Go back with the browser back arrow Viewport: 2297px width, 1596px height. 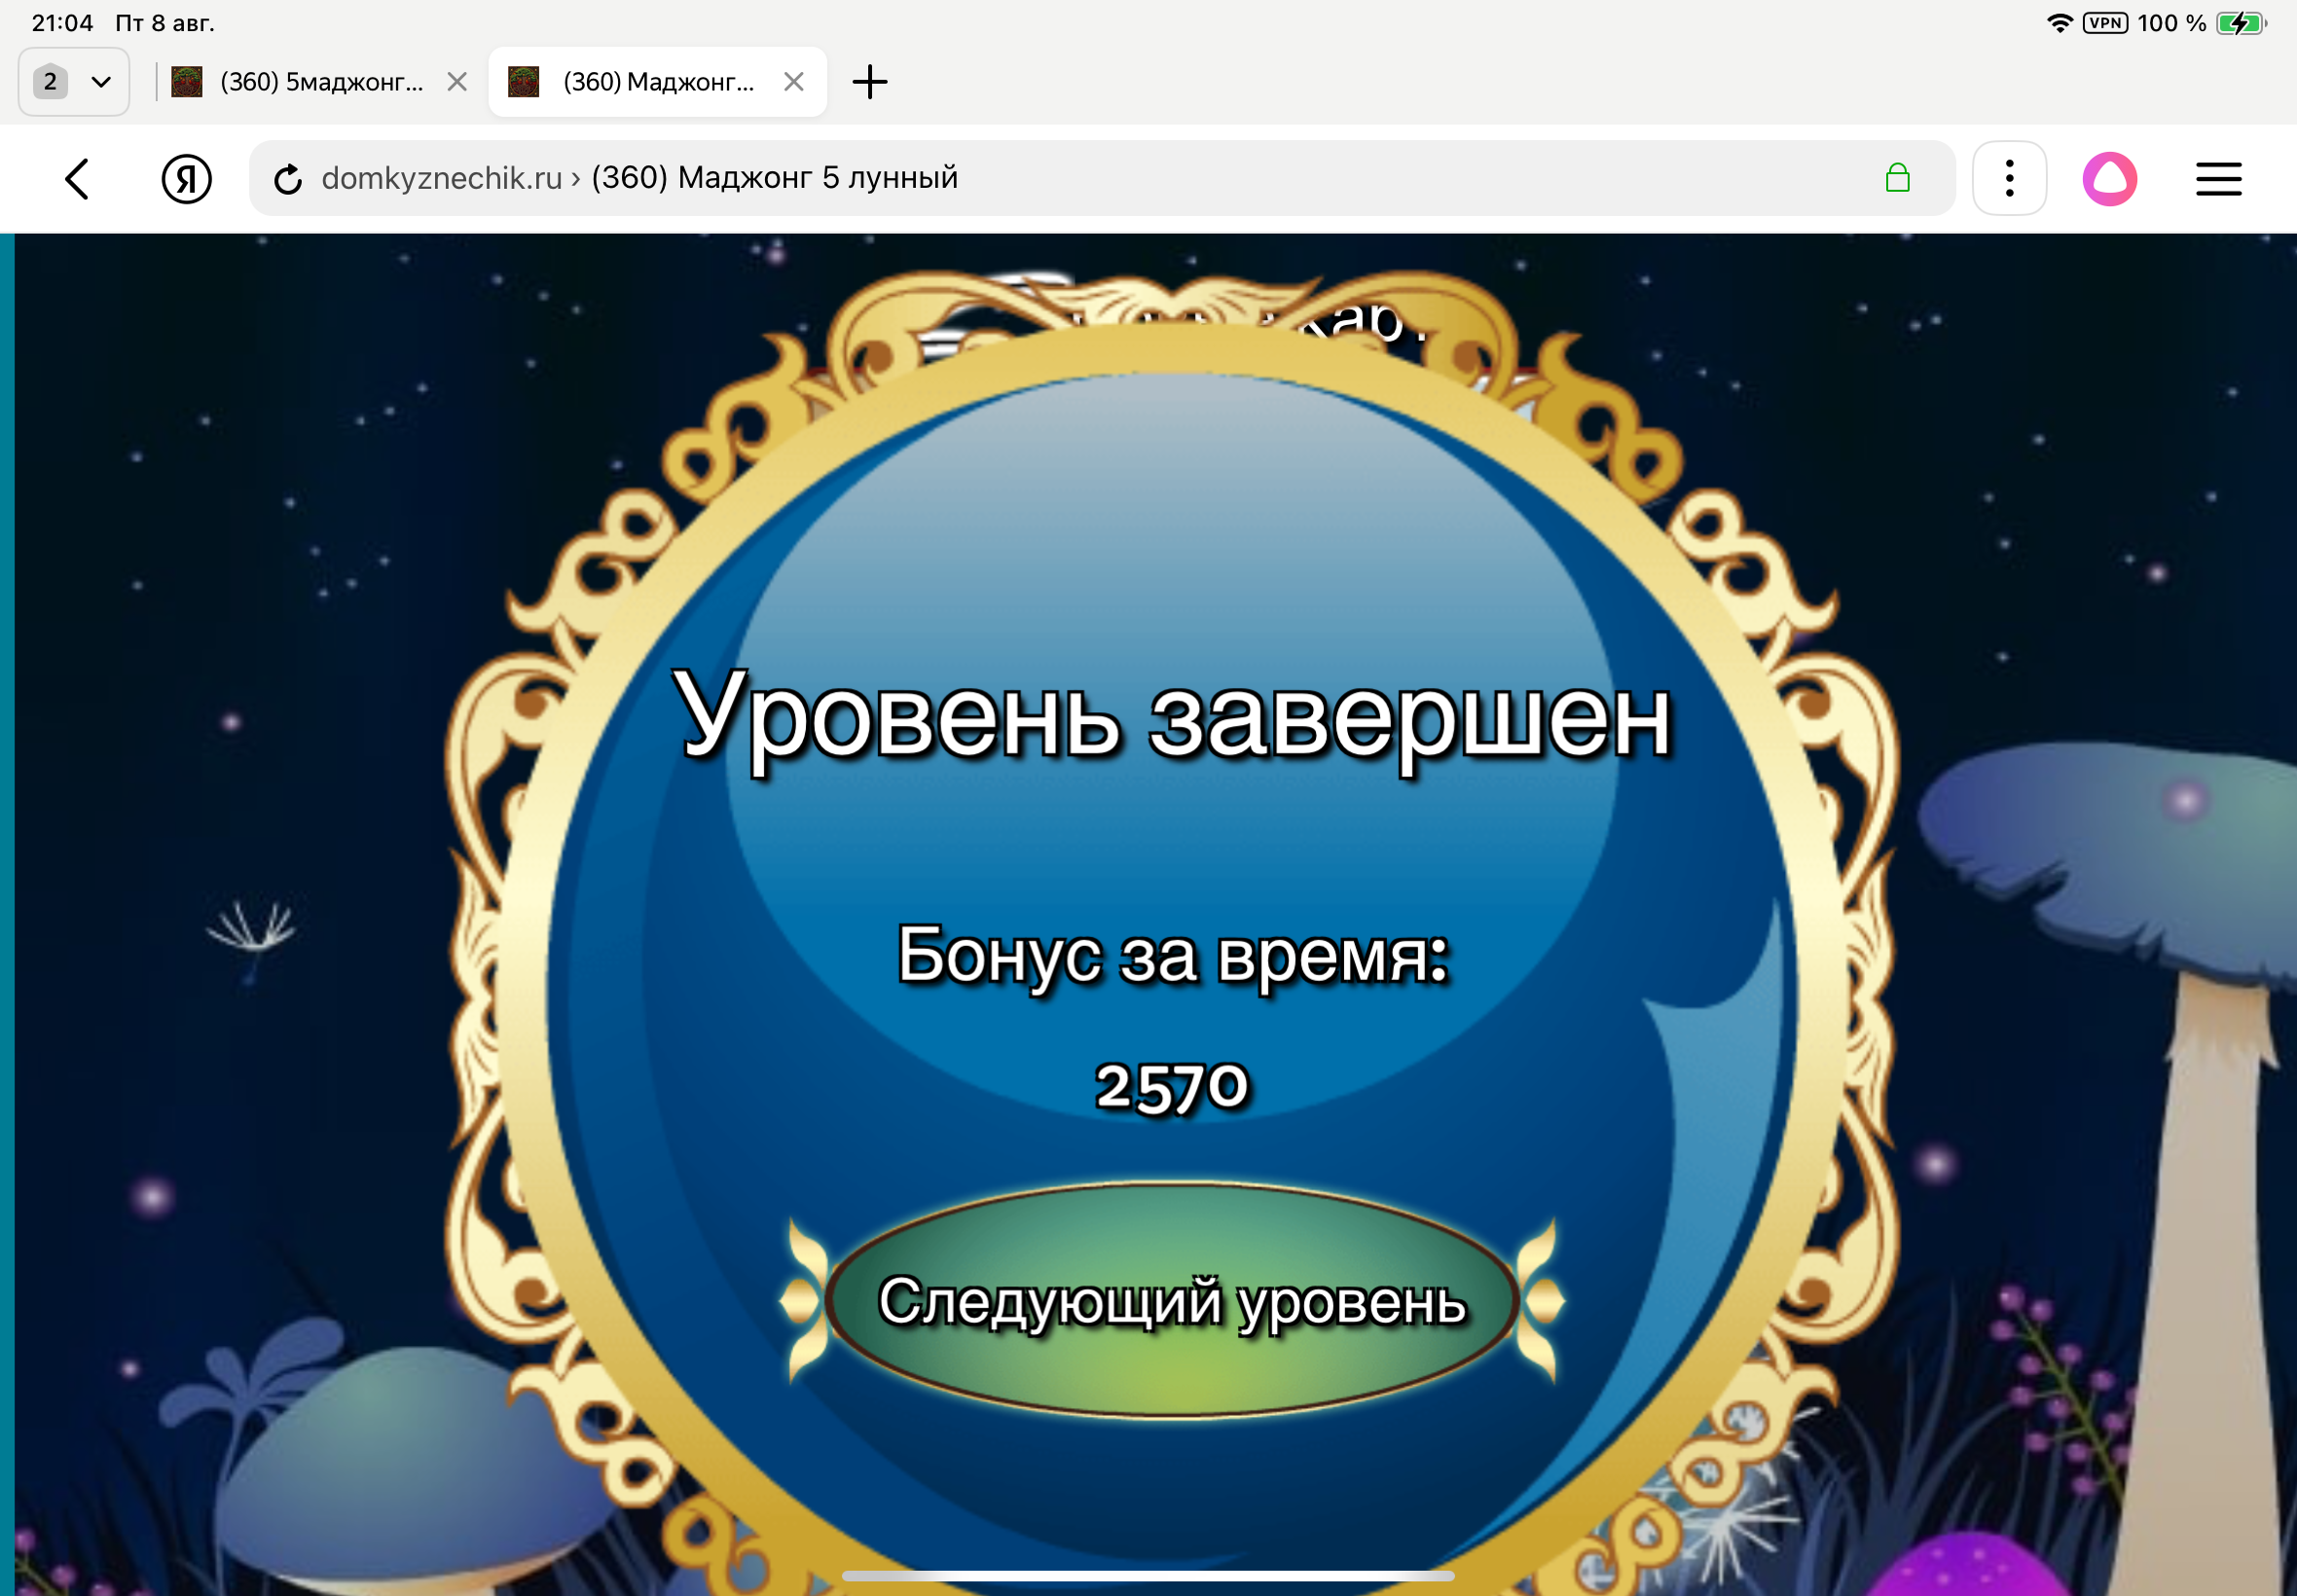click(78, 179)
